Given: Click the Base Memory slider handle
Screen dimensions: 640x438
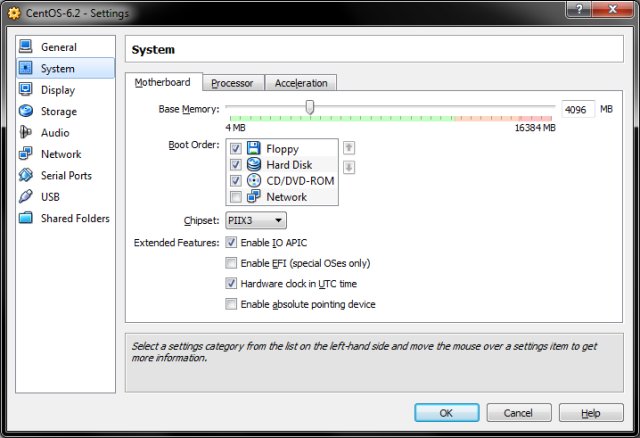Looking at the screenshot, I should (310, 107).
